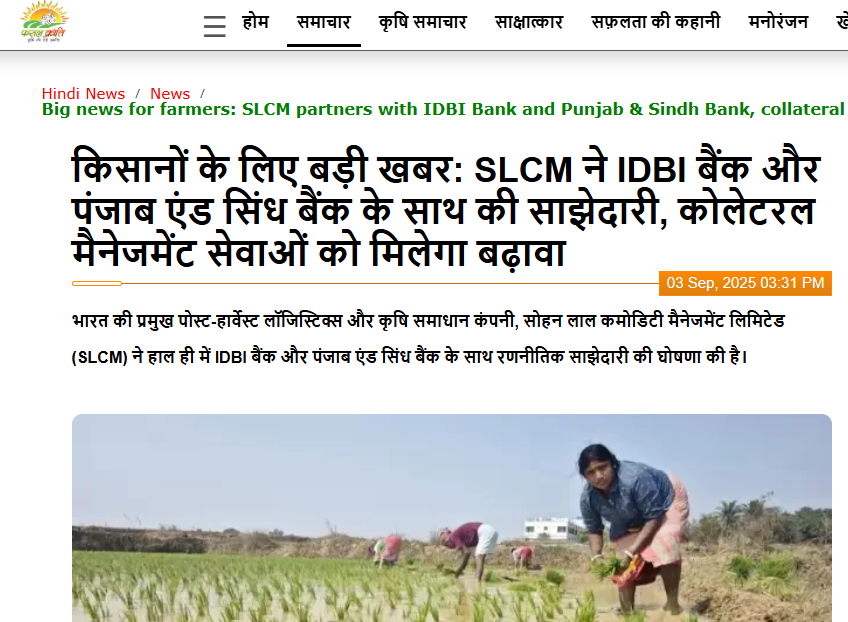Open the hamburger menu icon

click(215, 26)
